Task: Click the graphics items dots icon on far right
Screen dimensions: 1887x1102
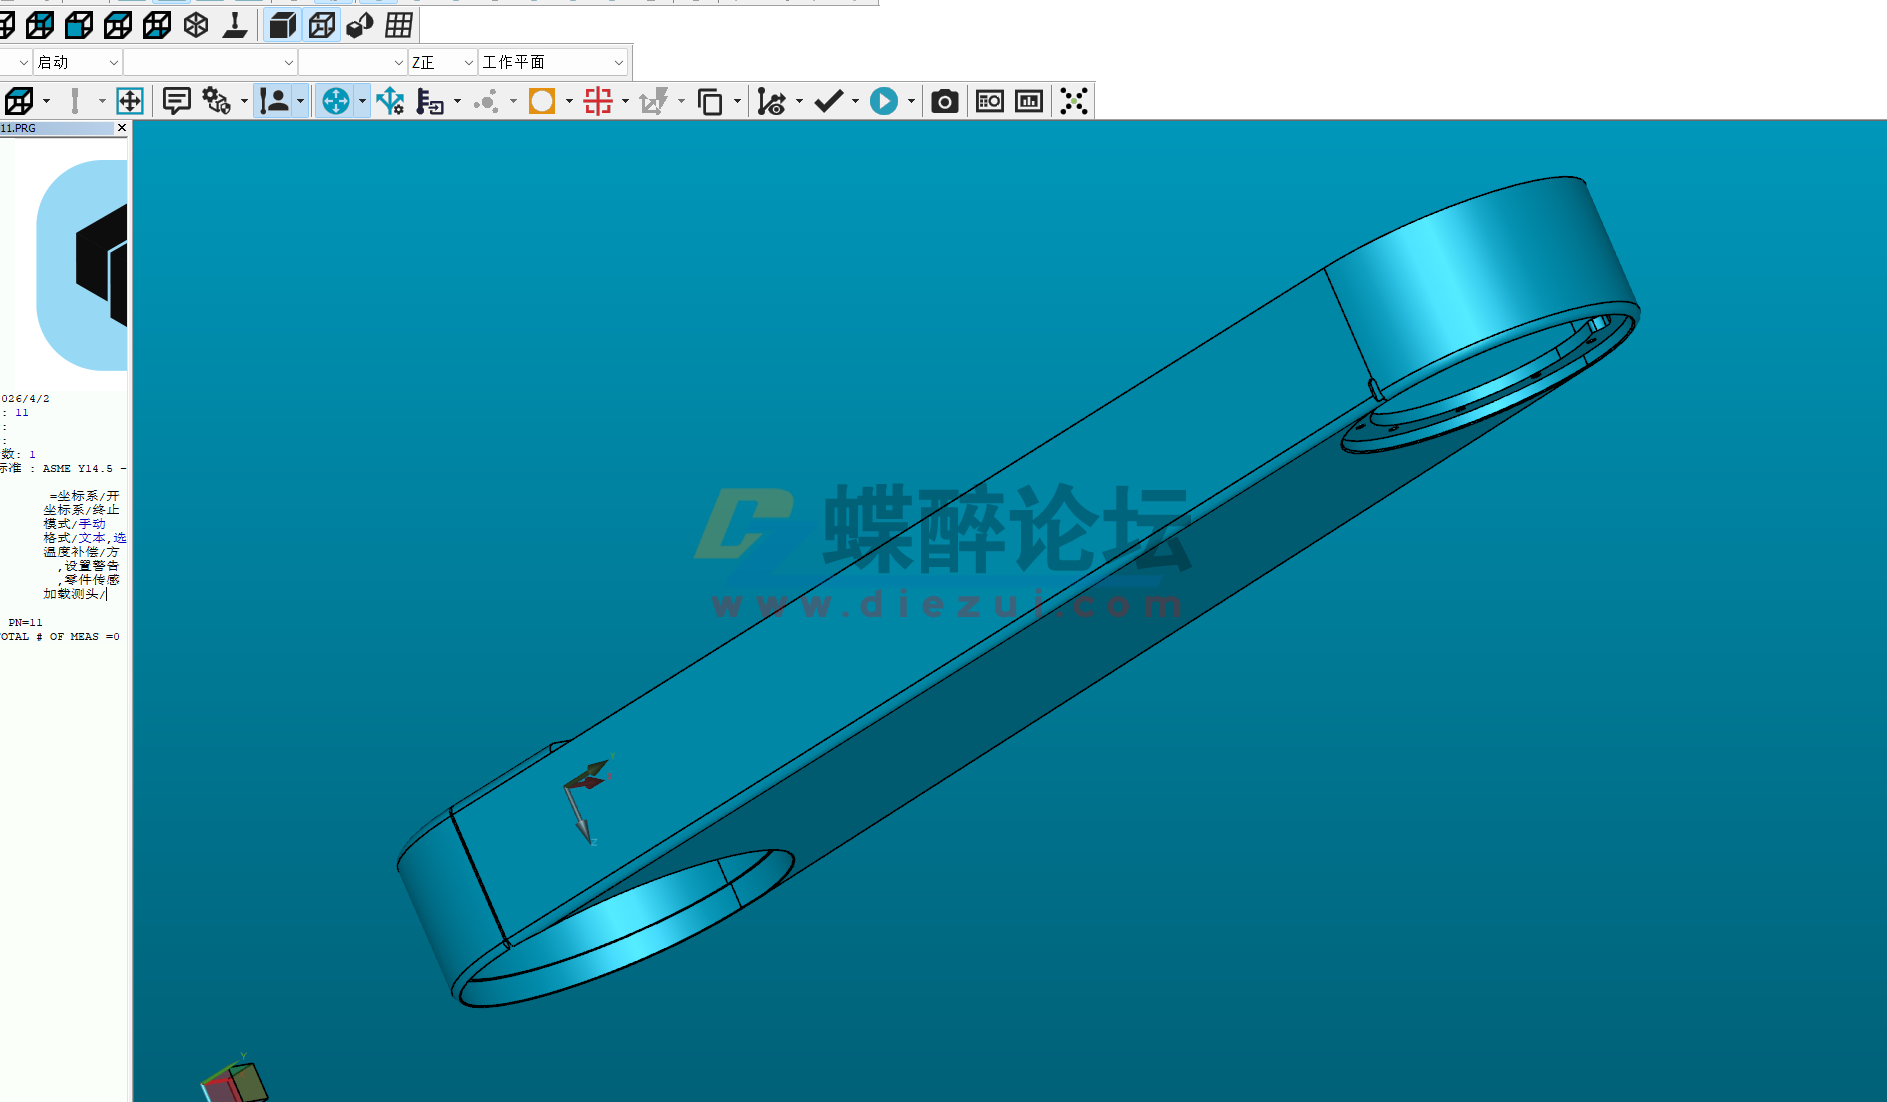Action: coord(1074,100)
